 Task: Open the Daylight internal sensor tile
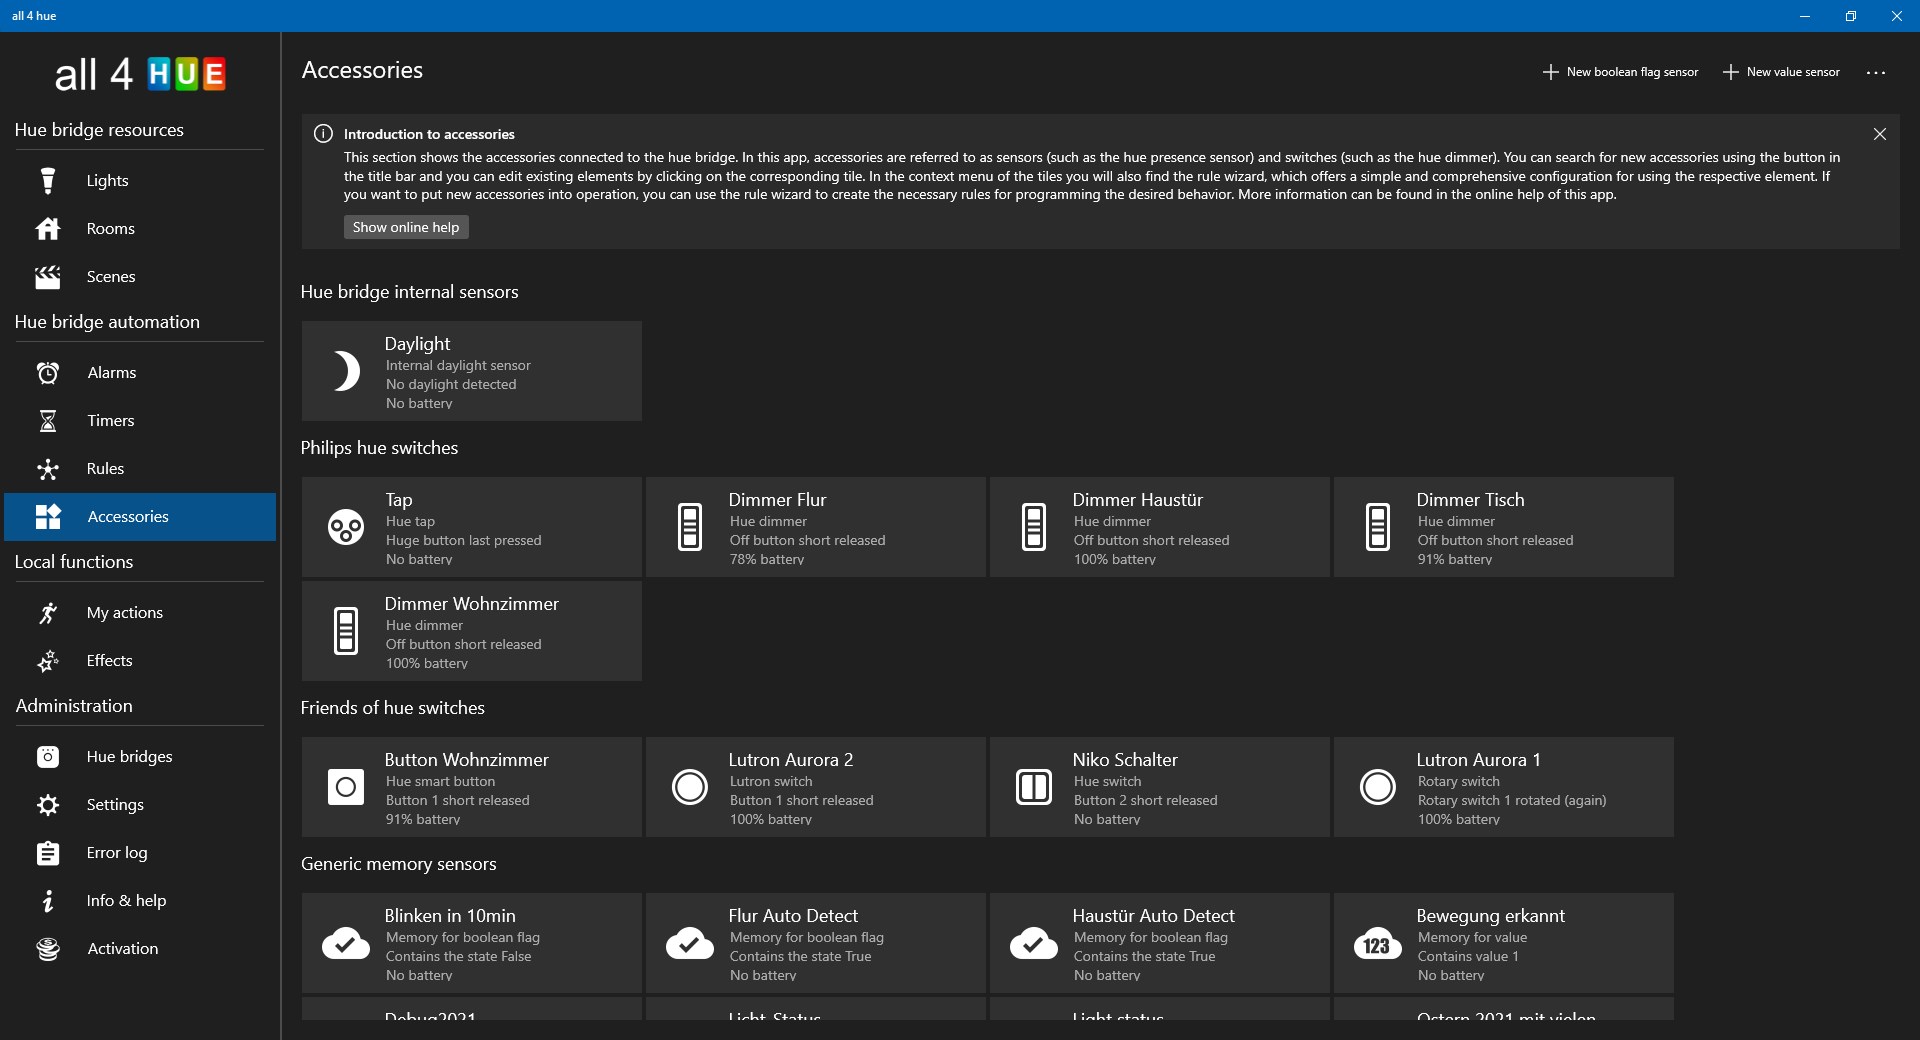tap(471, 371)
